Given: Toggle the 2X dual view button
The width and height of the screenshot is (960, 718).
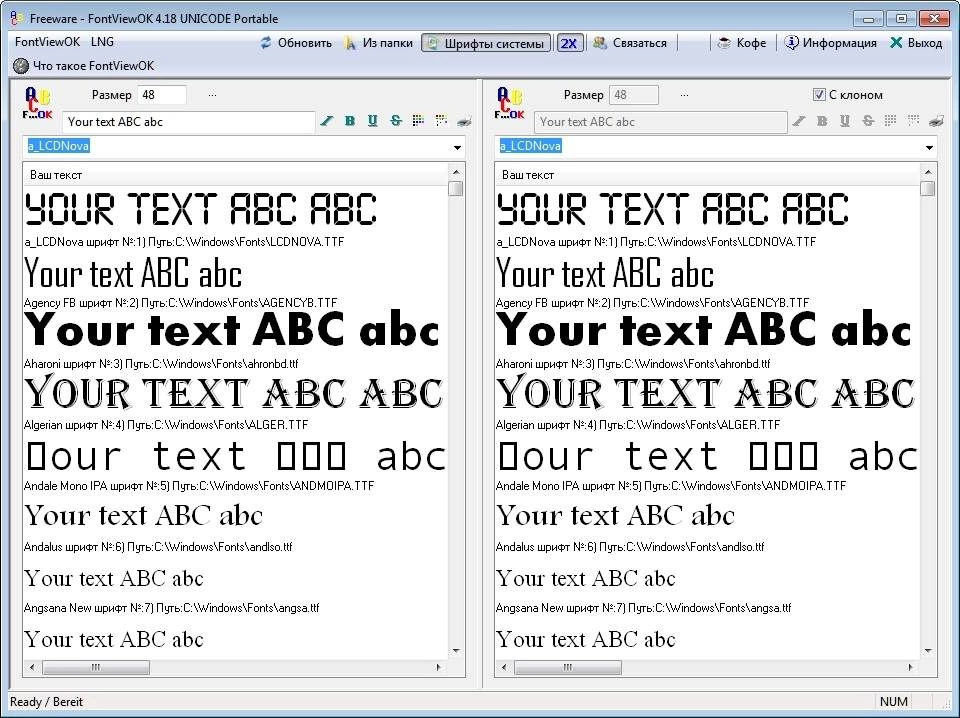Looking at the screenshot, I should [x=569, y=43].
